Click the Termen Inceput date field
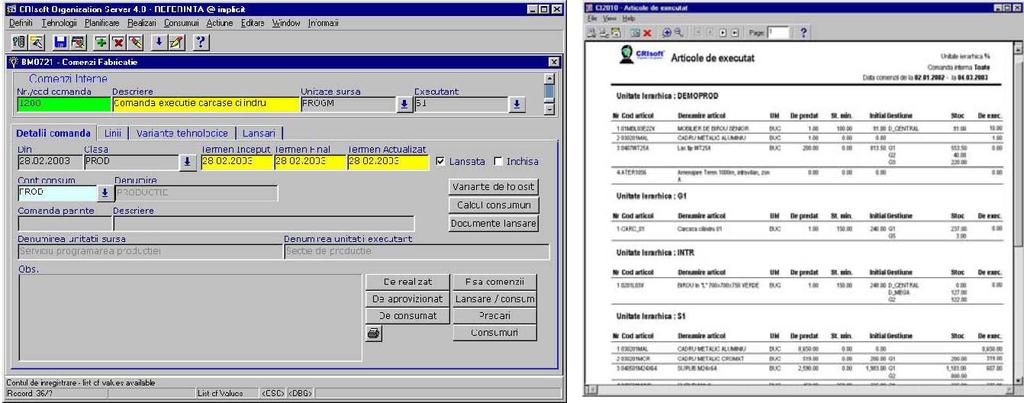1024x403 pixels. (237, 162)
